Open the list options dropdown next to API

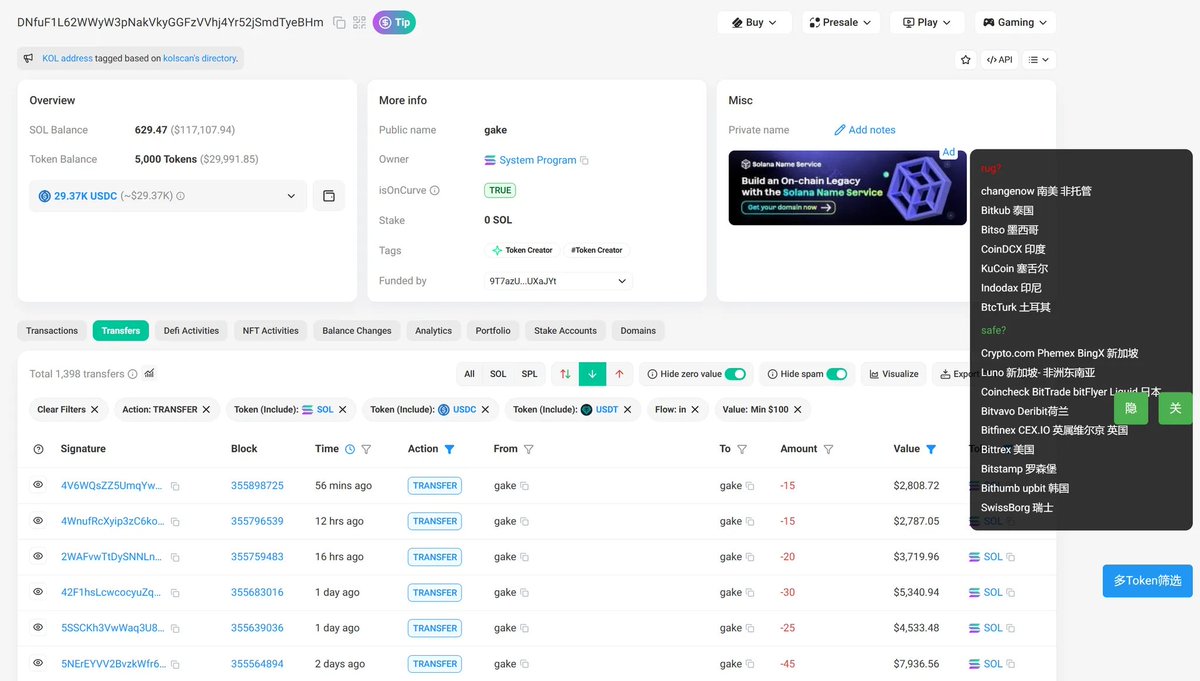click(x=1039, y=60)
